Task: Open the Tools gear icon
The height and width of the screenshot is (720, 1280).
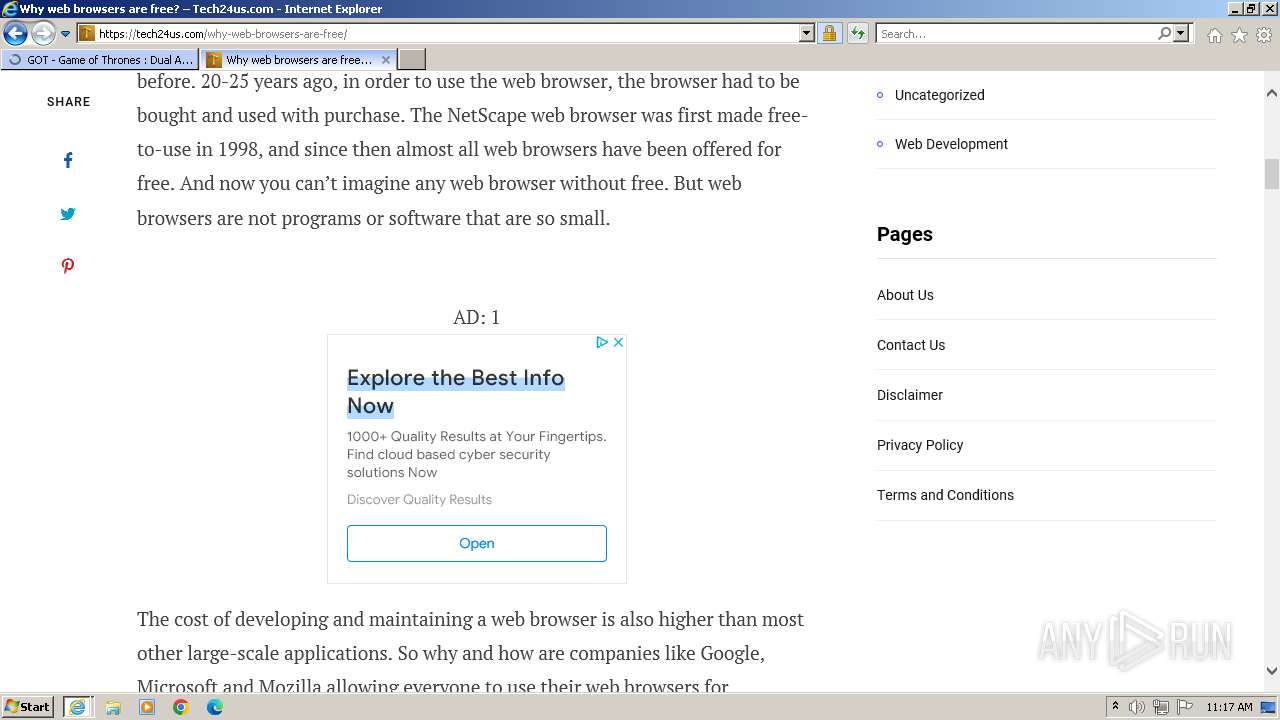Action: coord(1264,35)
